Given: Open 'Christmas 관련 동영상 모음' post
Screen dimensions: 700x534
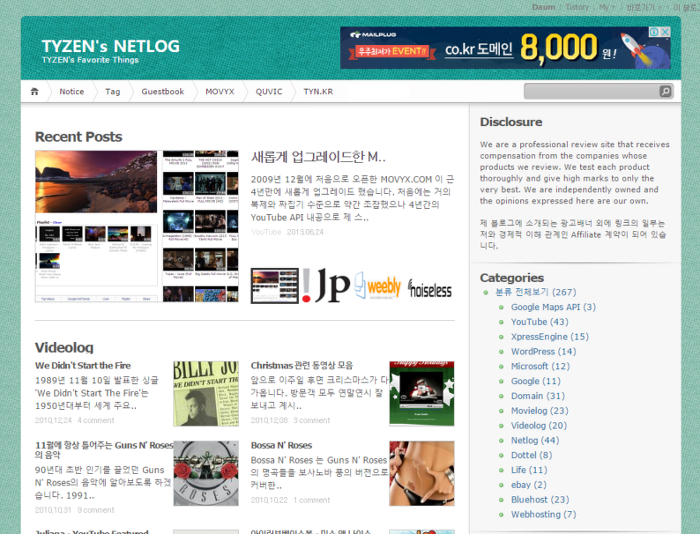Looking at the screenshot, I should tap(302, 365).
